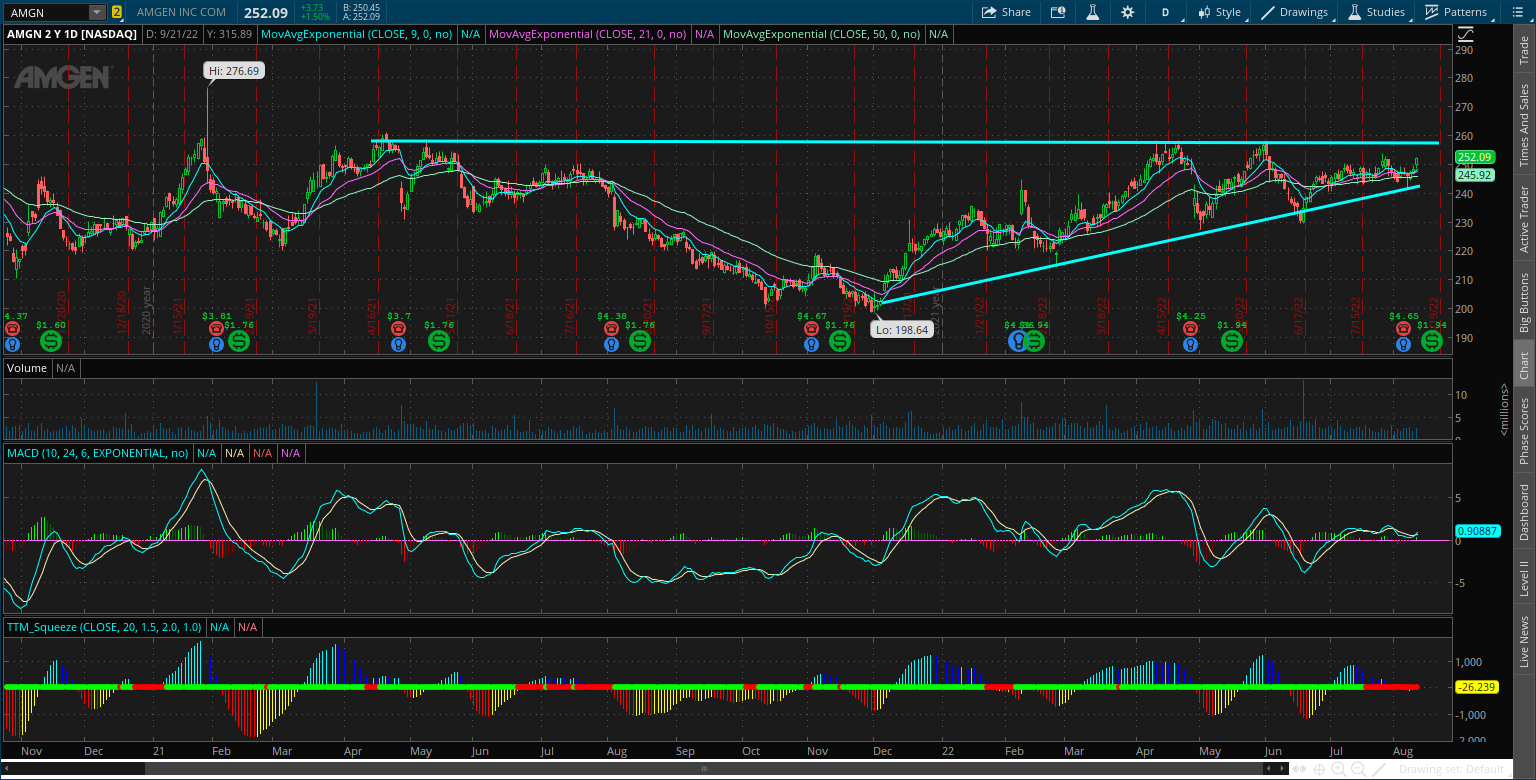
Task: Switch to Times And Sales side tab
Action: click(1524, 125)
